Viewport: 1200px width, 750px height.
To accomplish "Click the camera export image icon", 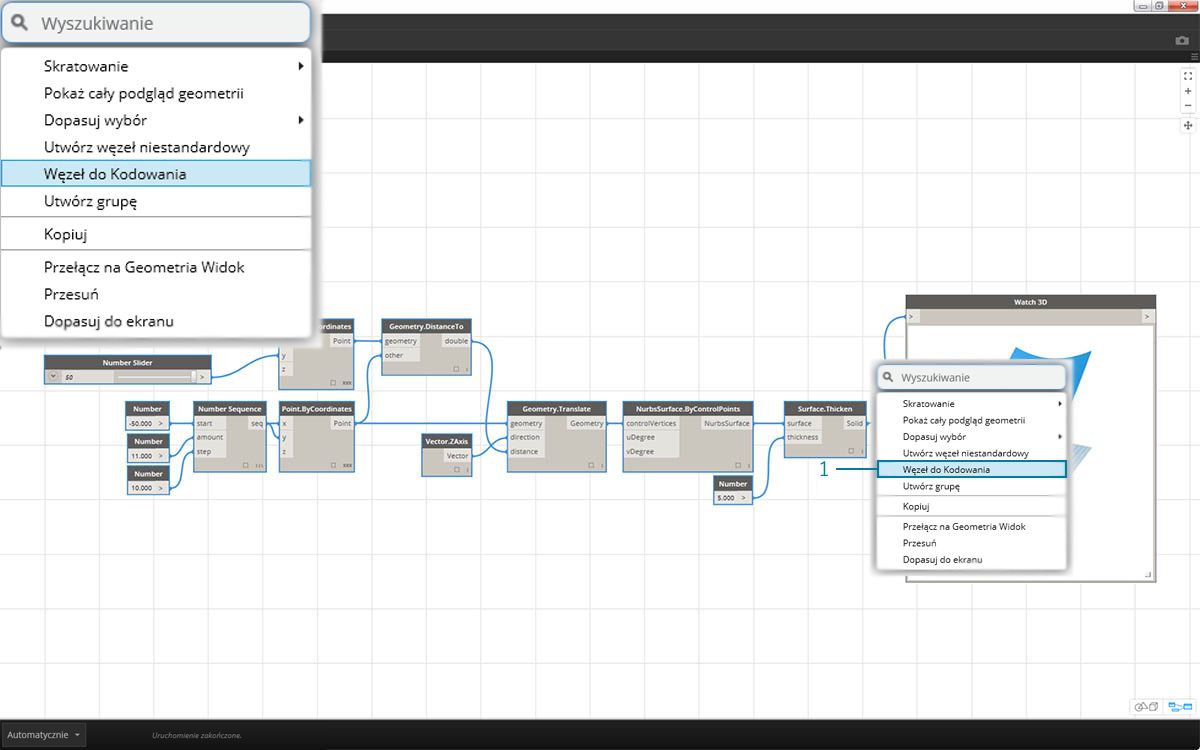I will (x=1182, y=41).
